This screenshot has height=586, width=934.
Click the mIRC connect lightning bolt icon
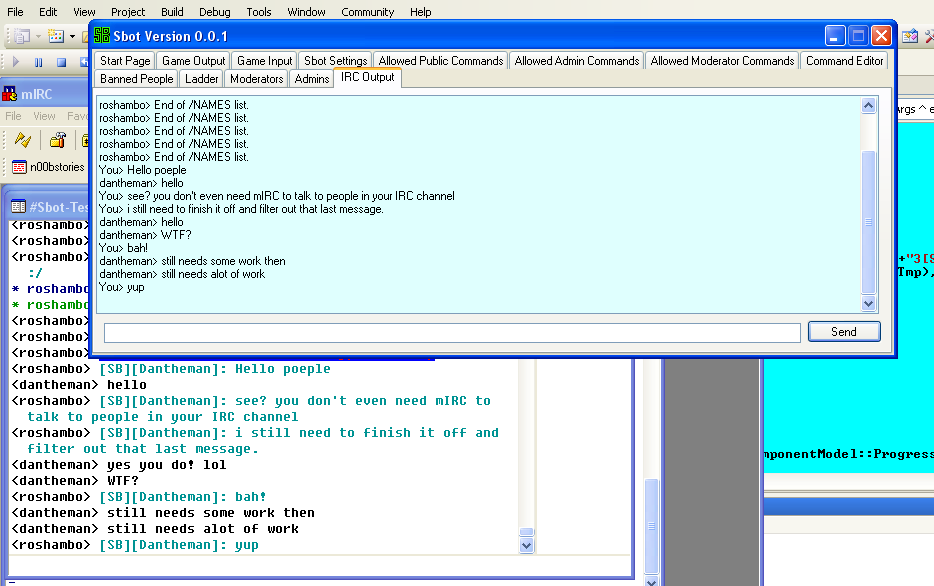(22, 140)
